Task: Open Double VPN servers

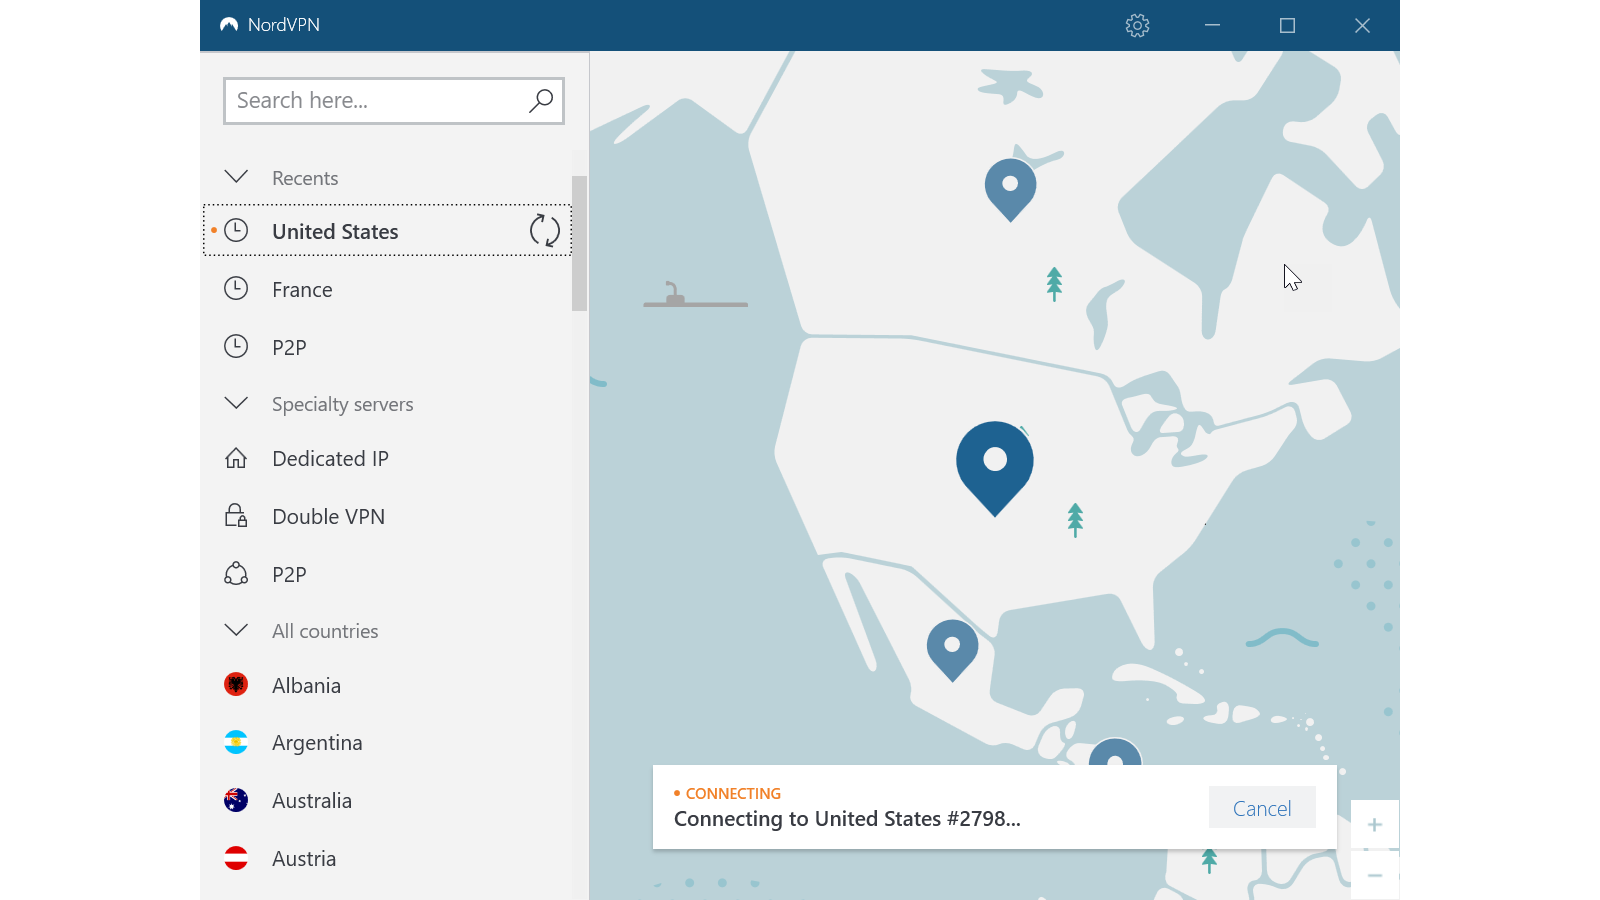Action: [387, 516]
